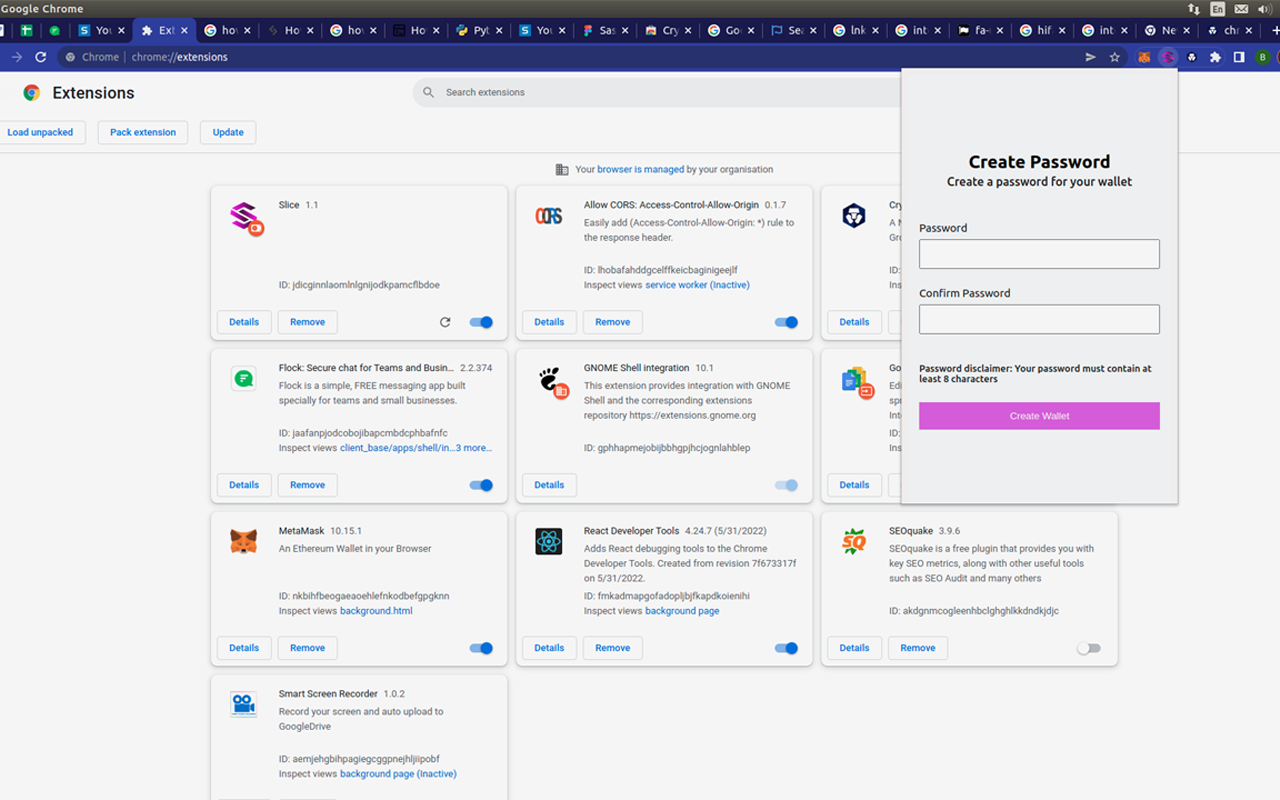Switch to the Cry browser tab

tap(667, 30)
